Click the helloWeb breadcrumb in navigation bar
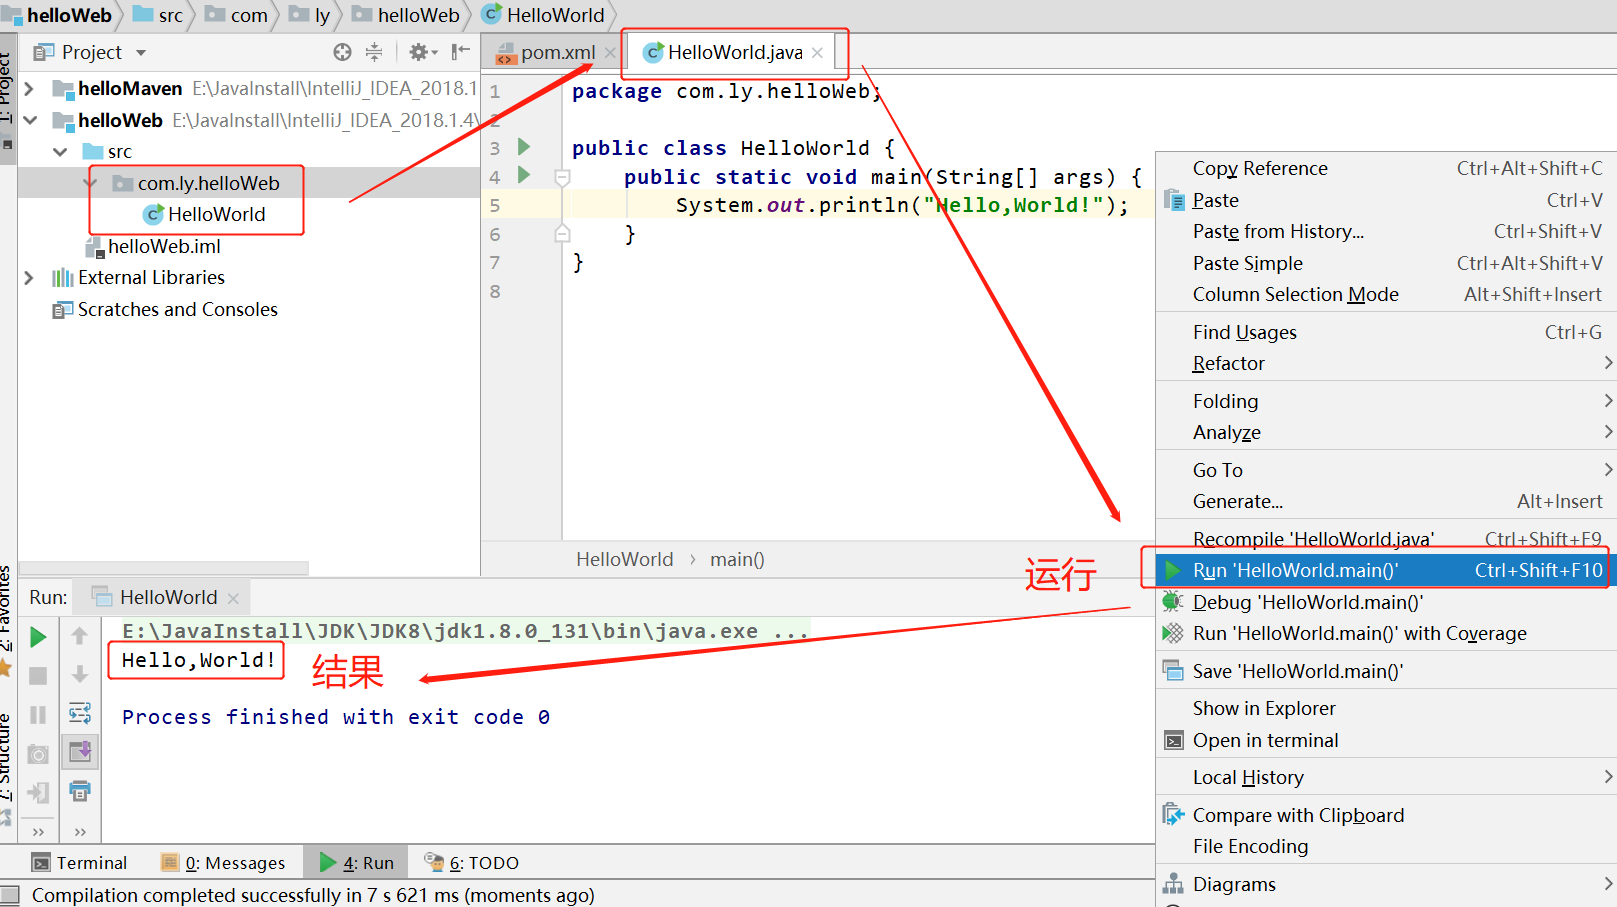This screenshot has width=1617, height=907. coord(407,15)
